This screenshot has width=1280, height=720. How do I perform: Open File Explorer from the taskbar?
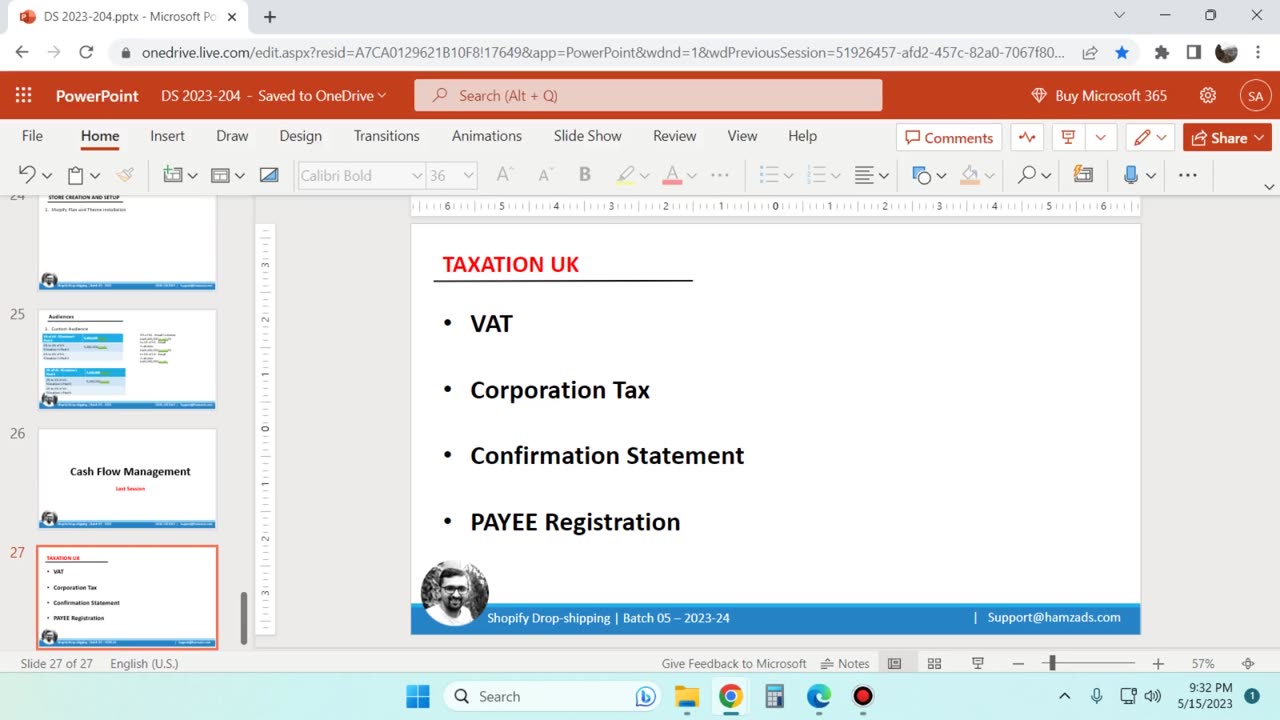pyautogui.click(x=686, y=696)
